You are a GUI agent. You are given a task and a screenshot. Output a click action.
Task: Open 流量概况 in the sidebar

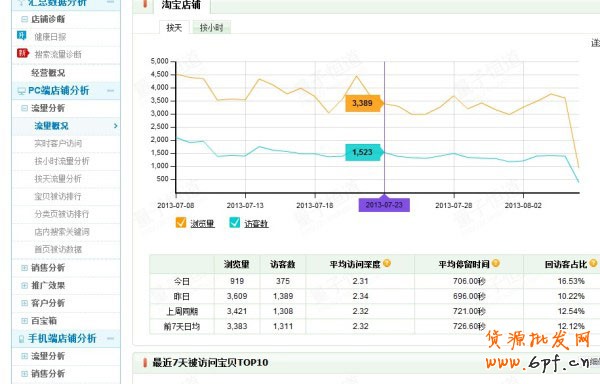(51, 126)
